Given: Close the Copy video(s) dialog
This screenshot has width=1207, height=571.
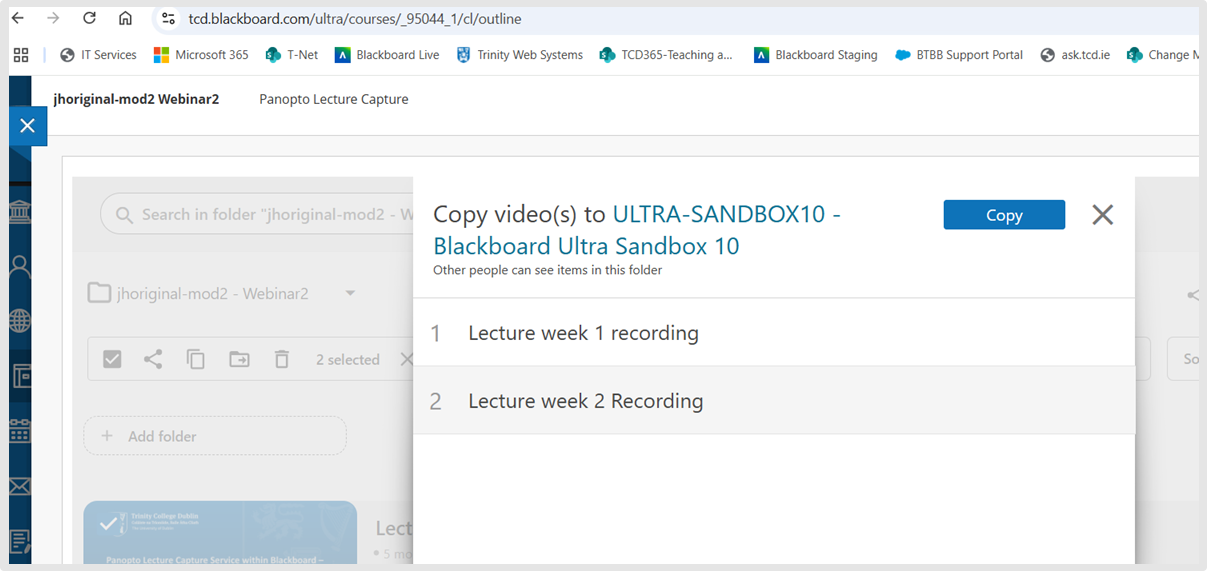Looking at the screenshot, I should 1102,214.
